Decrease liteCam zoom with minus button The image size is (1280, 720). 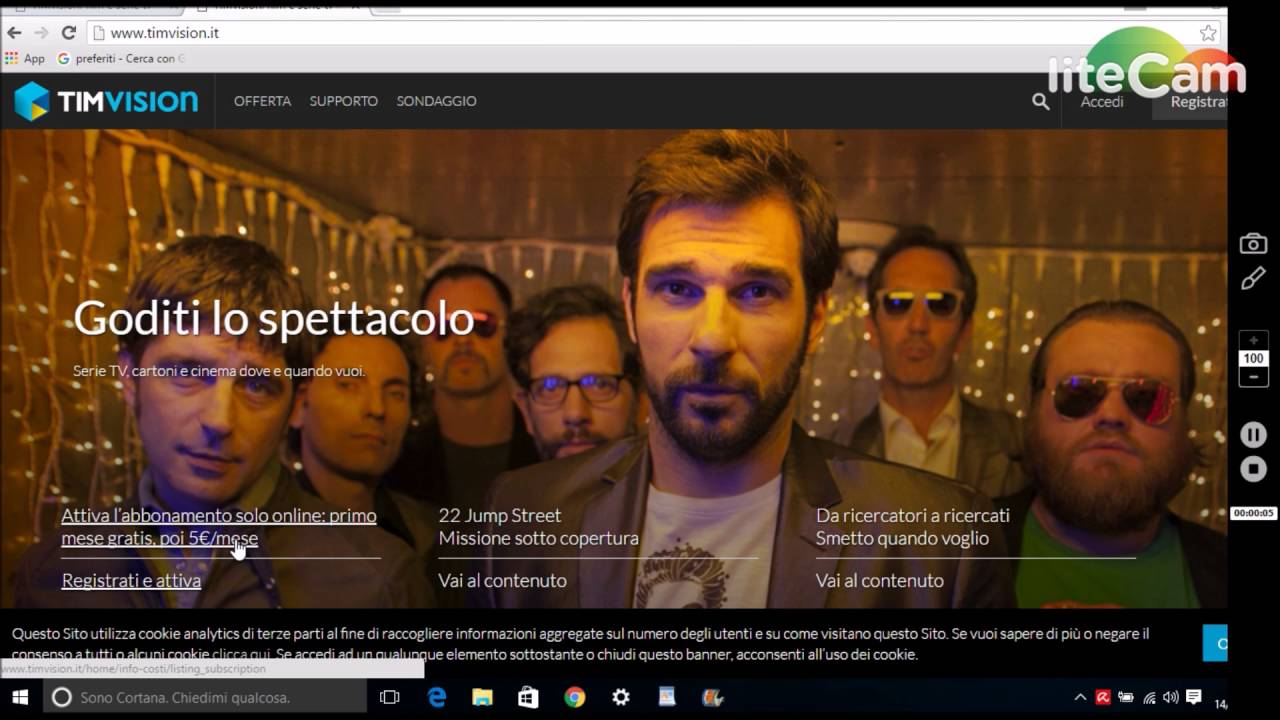point(1253,377)
